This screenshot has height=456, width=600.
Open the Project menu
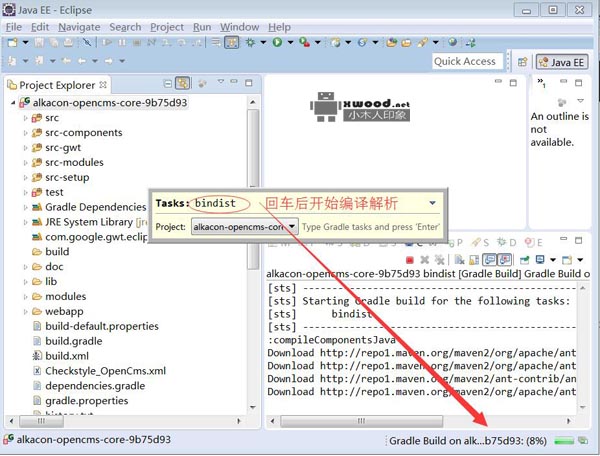[x=167, y=27]
